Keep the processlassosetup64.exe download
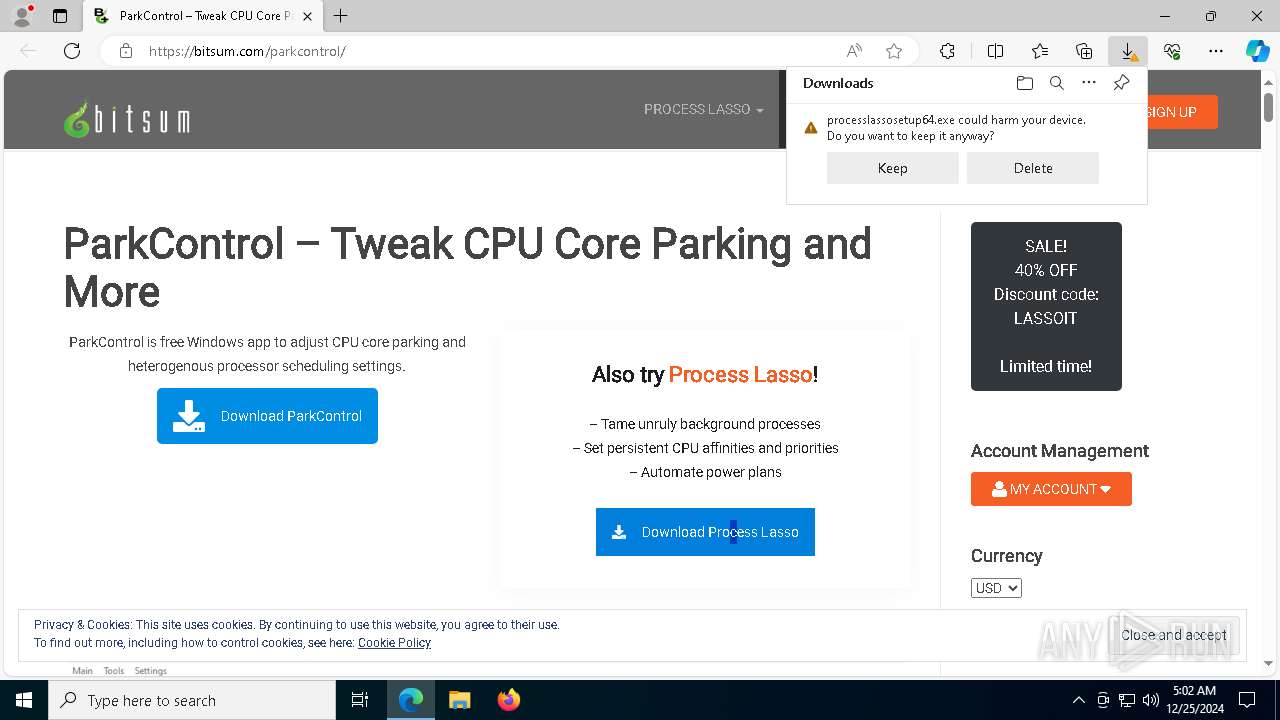The width and height of the screenshot is (1280, 720). [x=892, y=168]
